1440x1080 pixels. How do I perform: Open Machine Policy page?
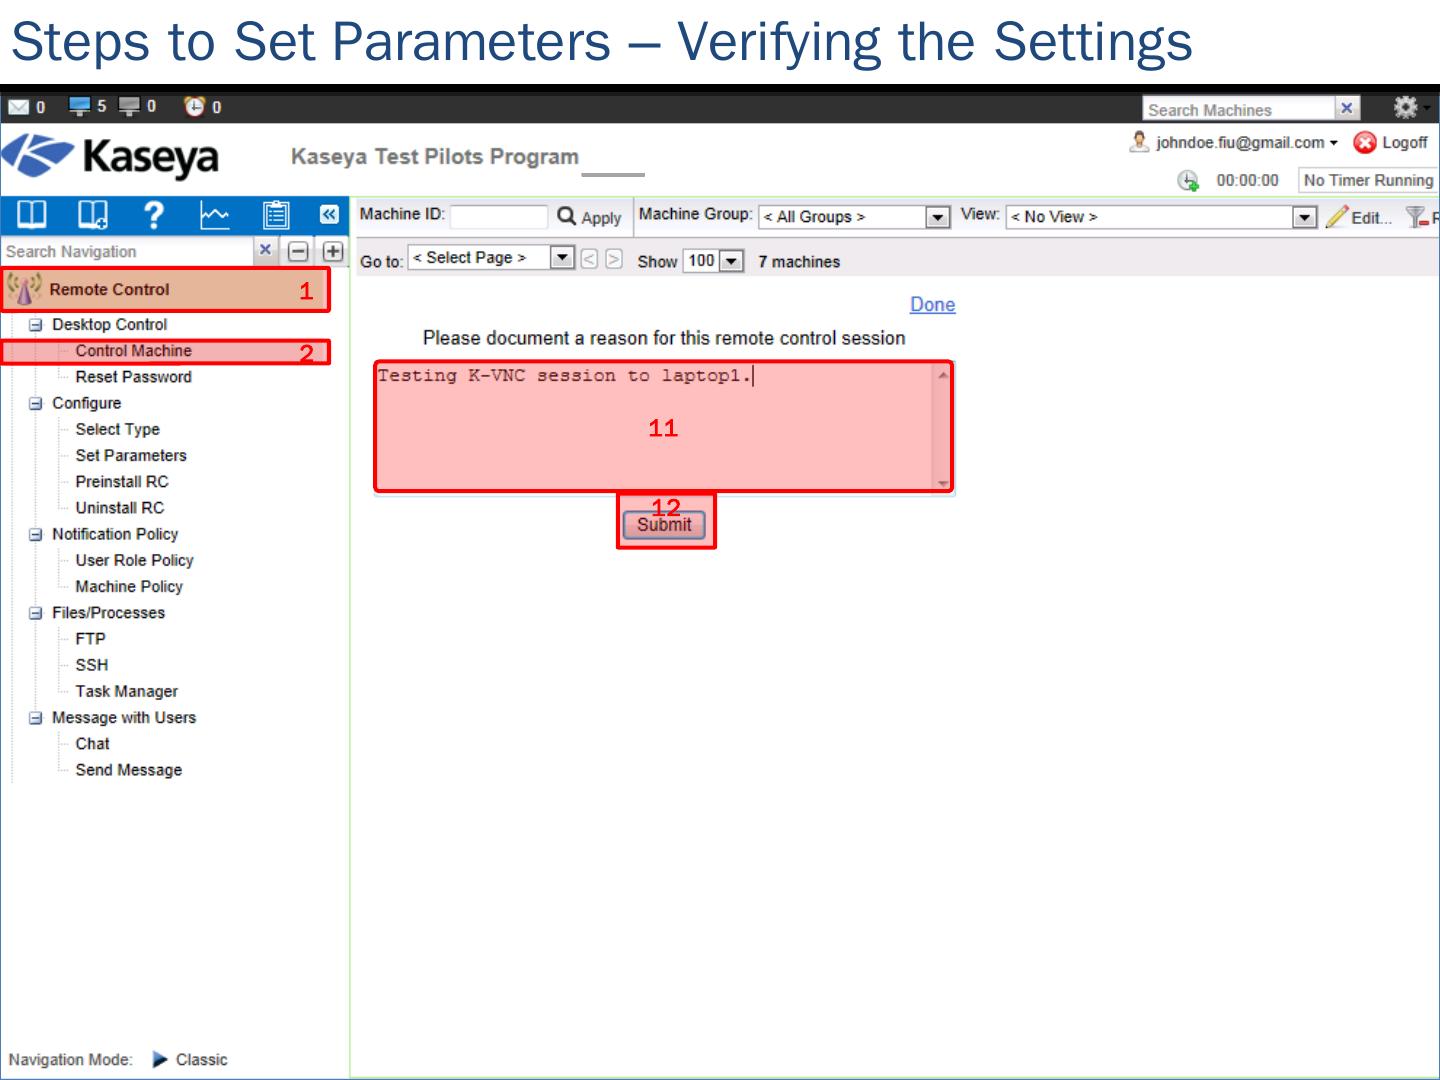[129, 587]
